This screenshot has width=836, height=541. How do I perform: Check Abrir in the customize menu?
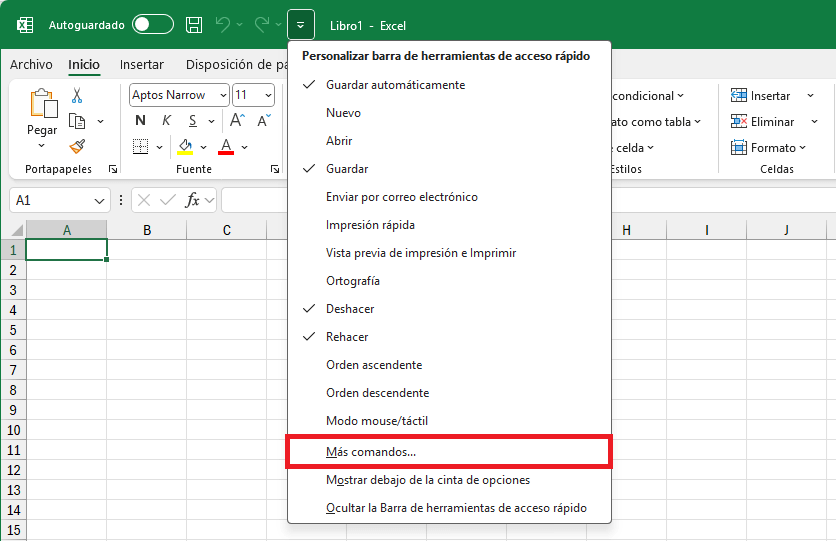point(449,141)
